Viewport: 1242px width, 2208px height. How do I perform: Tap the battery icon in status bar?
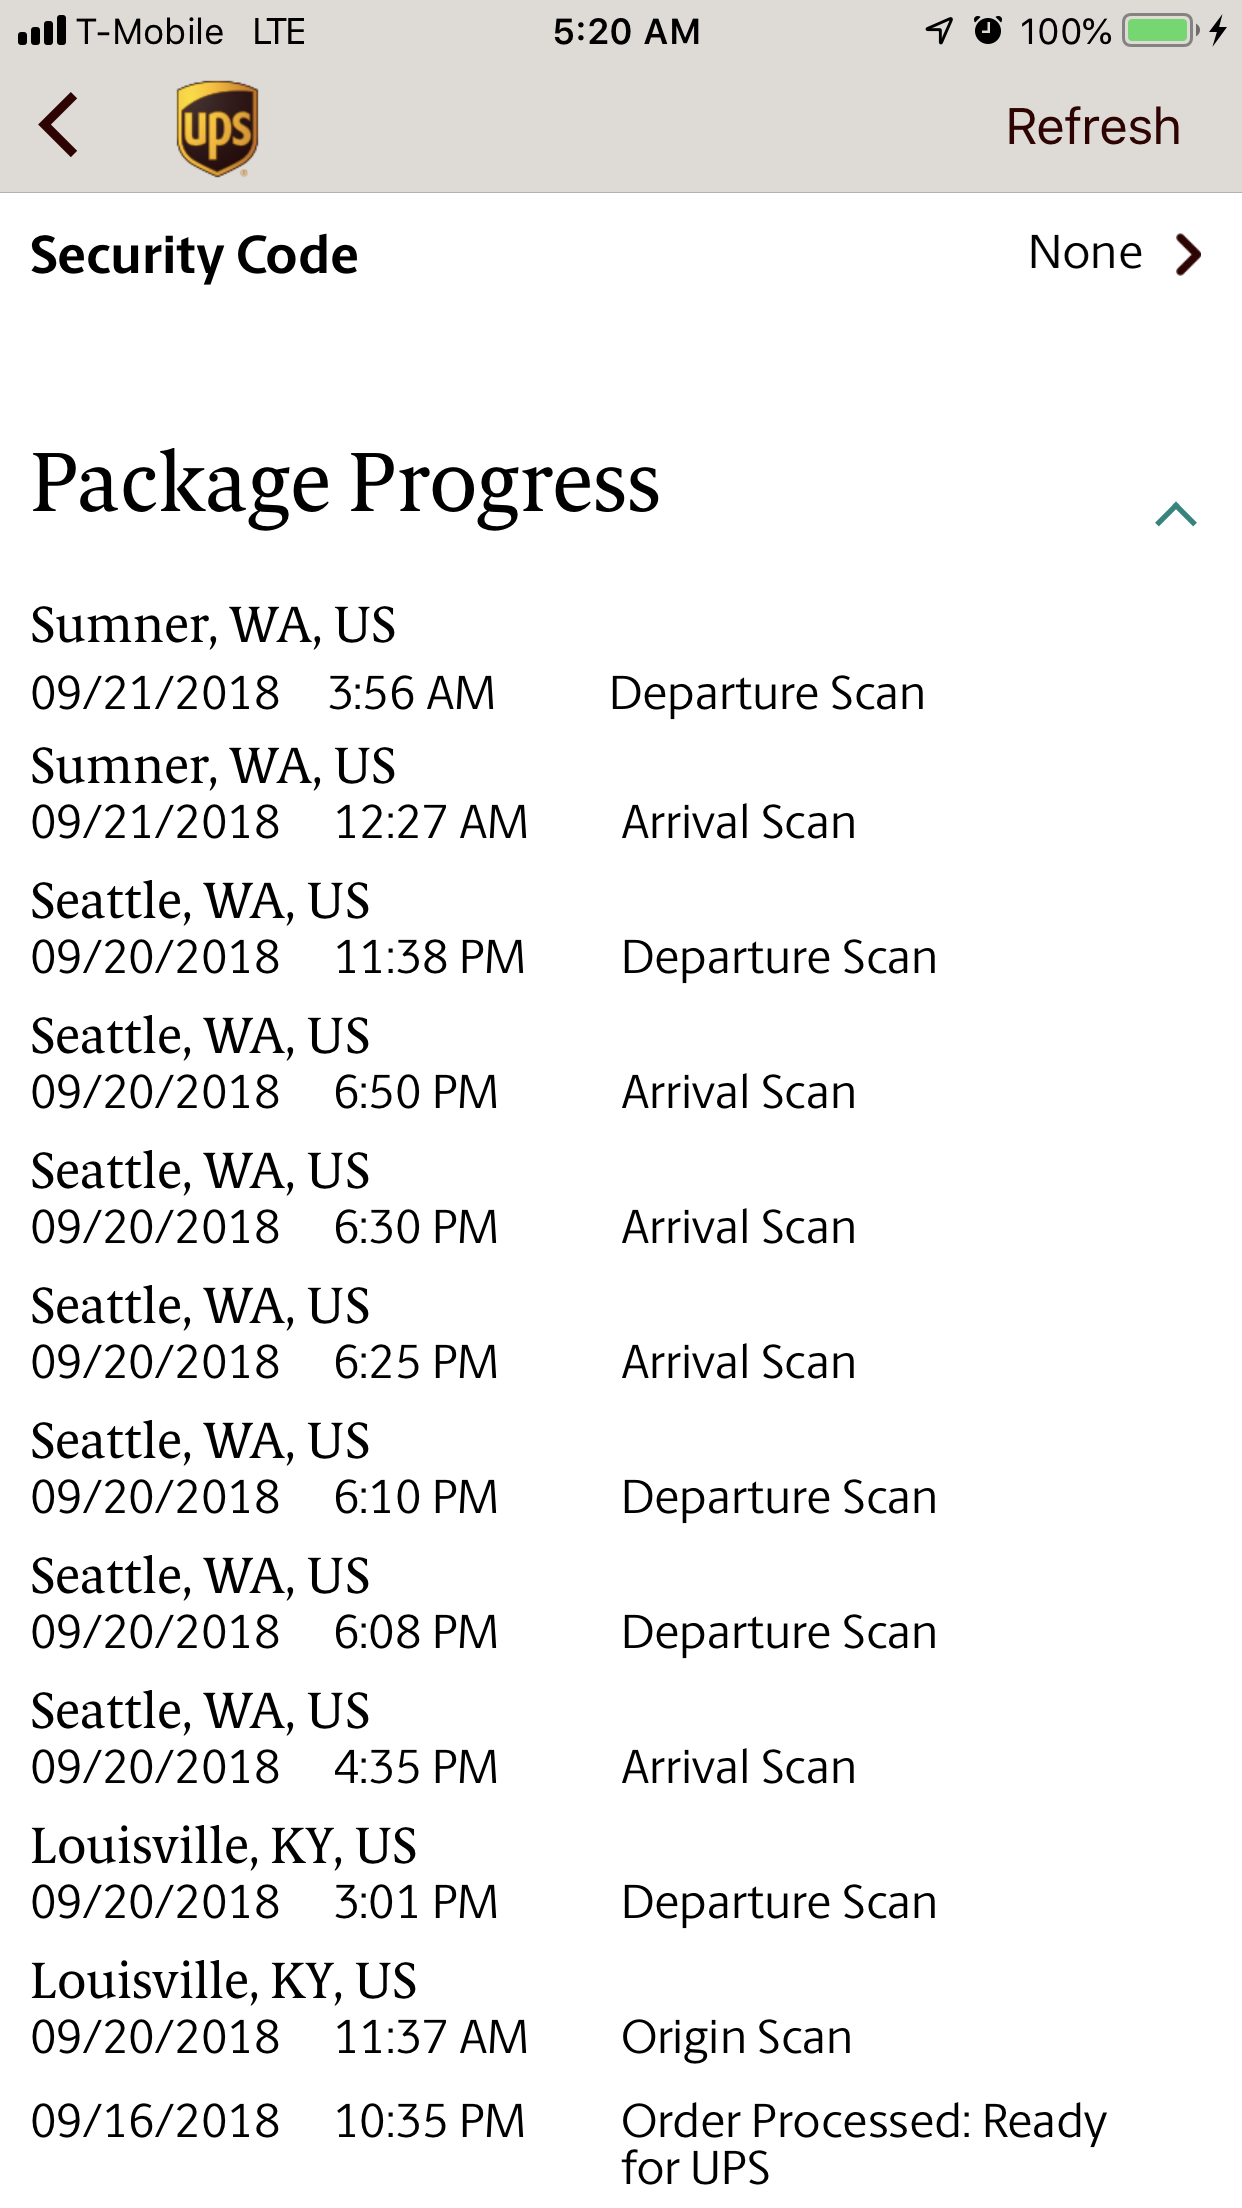pos(1160,31)
